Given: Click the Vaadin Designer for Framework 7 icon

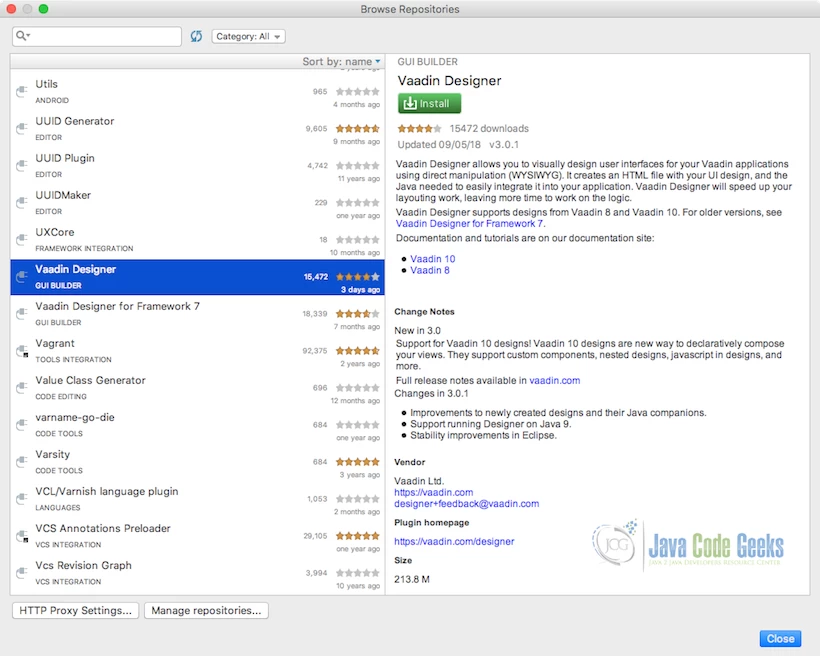Looking at the screenshot, I should [x=21, y=313].
